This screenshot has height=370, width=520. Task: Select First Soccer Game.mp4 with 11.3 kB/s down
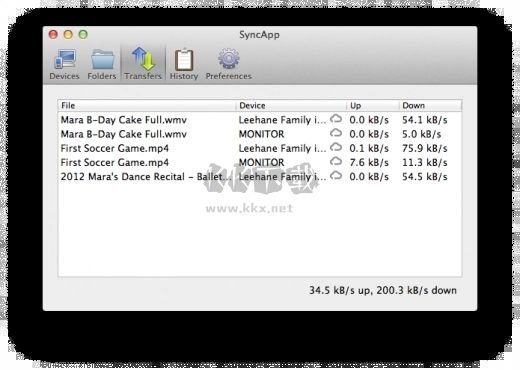point(115,163)
